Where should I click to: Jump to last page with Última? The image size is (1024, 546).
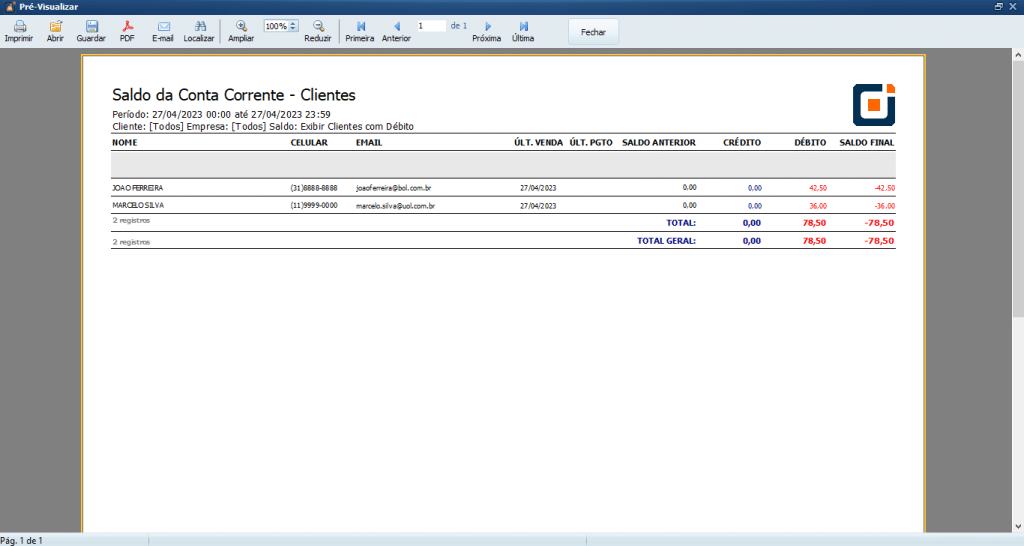pos(523,26)
